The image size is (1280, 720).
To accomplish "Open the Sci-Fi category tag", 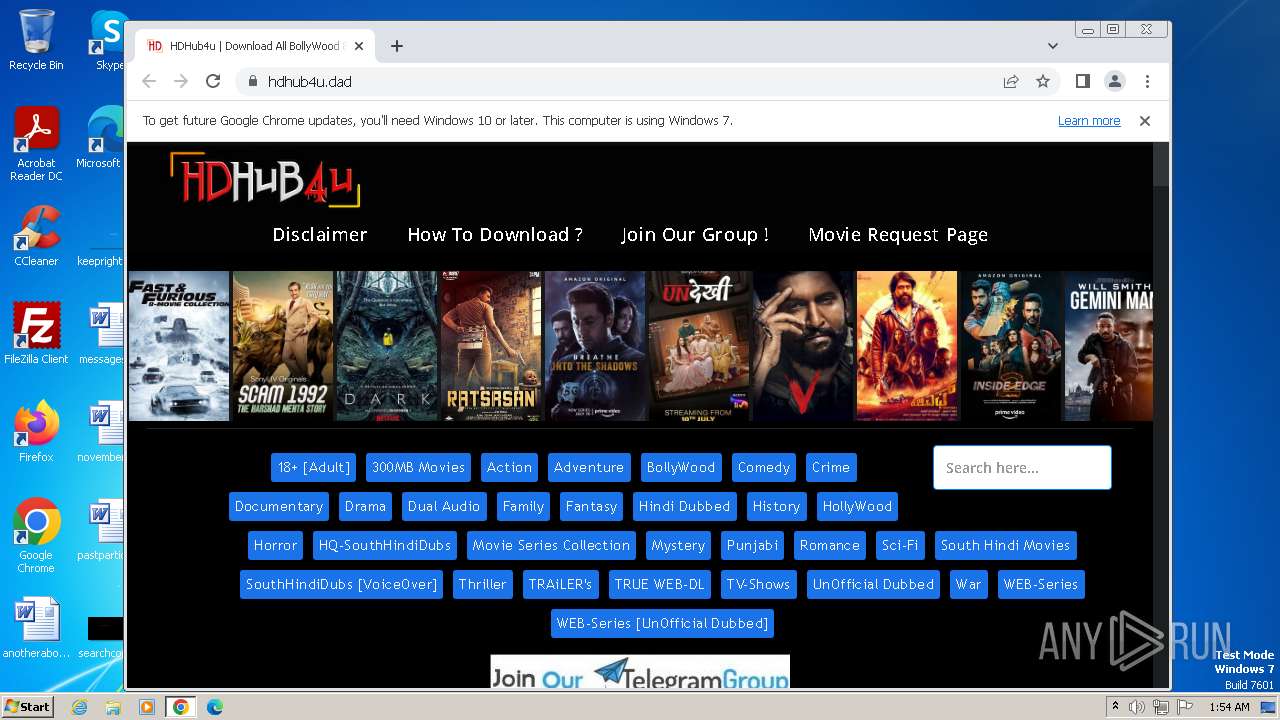I will click(900, 545).
